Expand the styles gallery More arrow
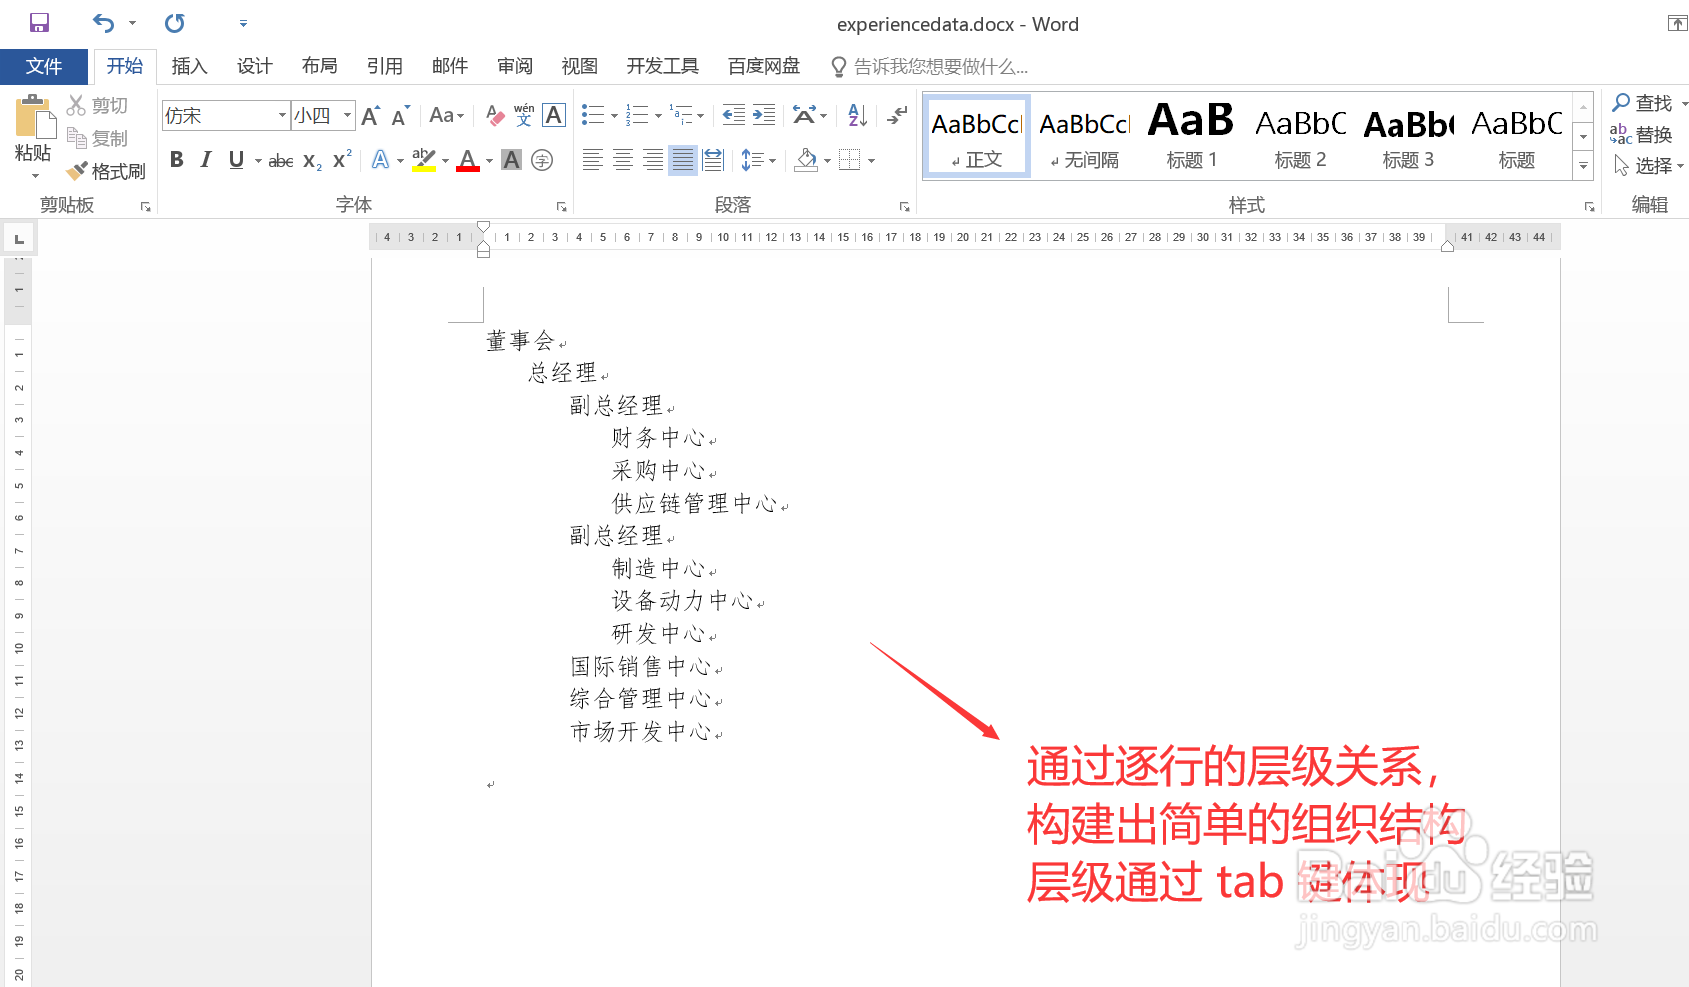This screenshot has height=987, width=1689. coord(1583,166)
